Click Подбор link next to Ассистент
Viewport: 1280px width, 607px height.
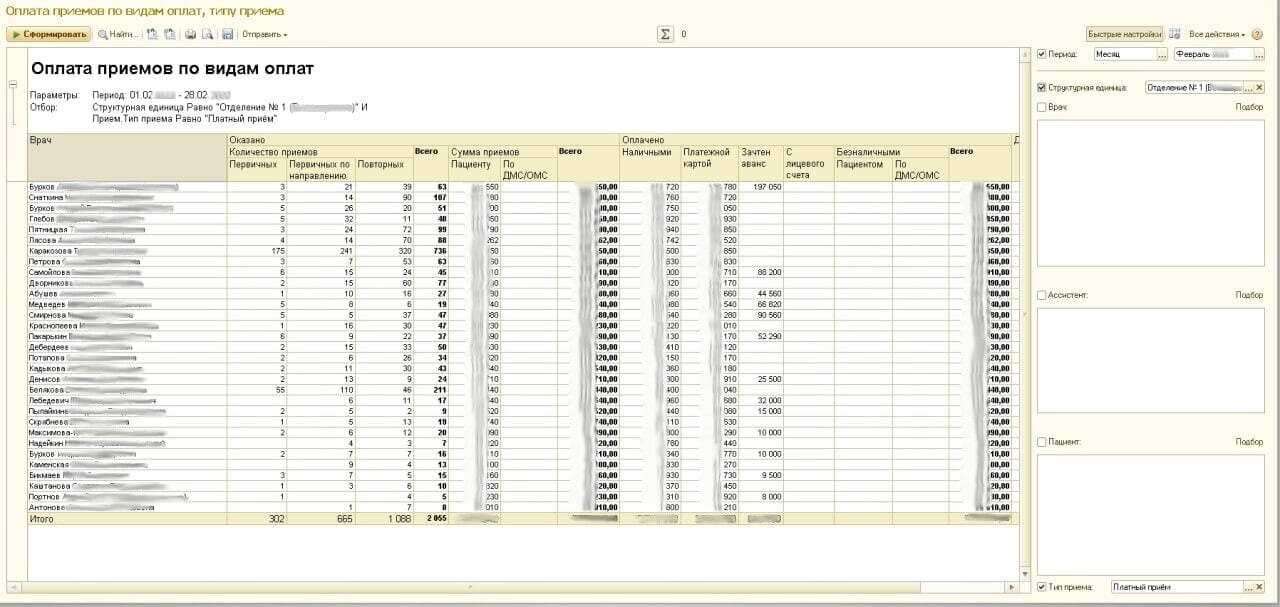1248,295
